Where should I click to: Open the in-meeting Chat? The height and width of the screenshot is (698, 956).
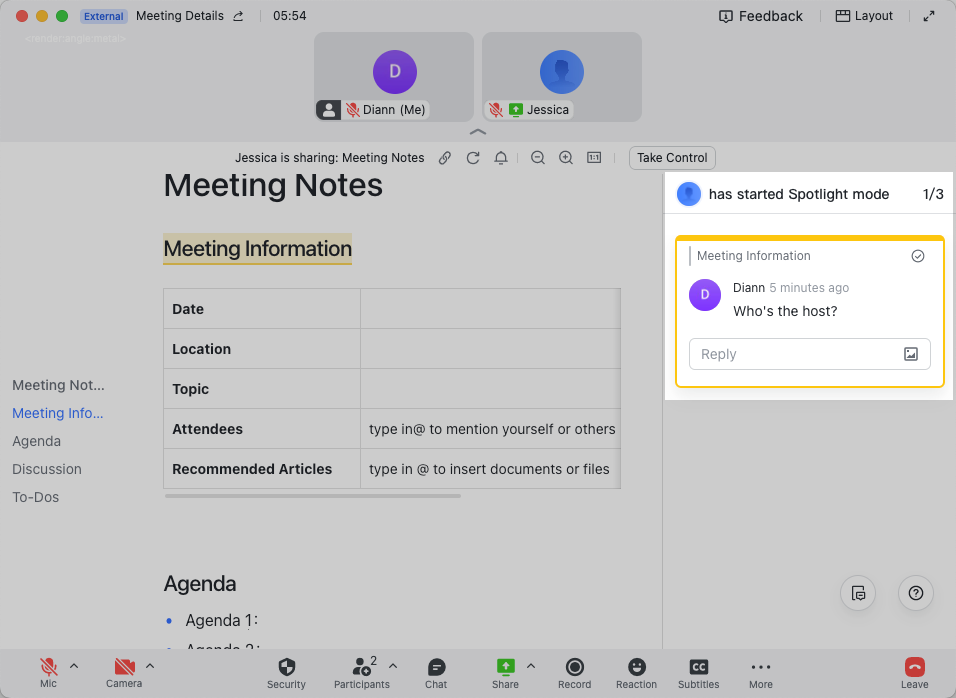pyautogui.click(x=436, y=673)
